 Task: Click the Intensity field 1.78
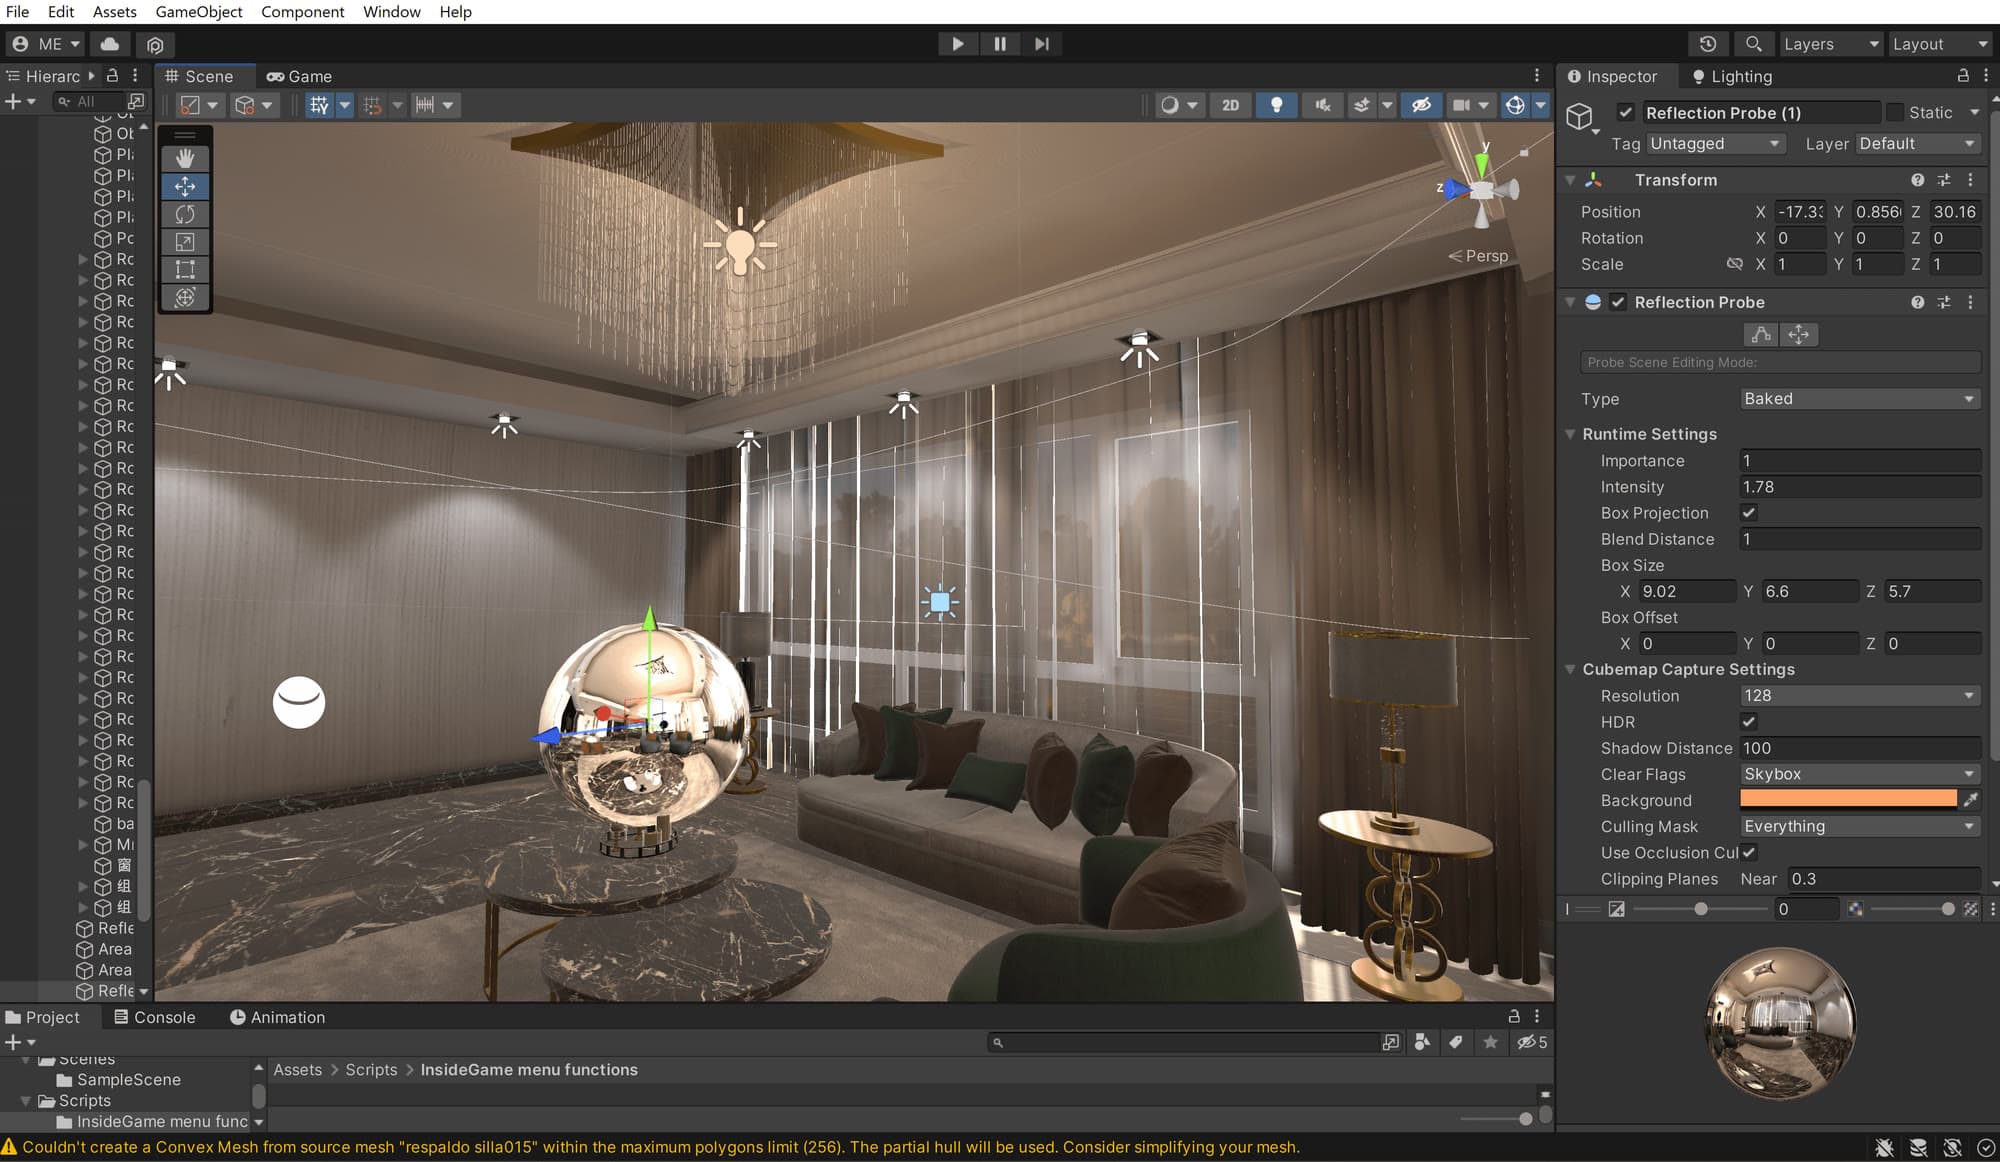[x=1860, y=487]
